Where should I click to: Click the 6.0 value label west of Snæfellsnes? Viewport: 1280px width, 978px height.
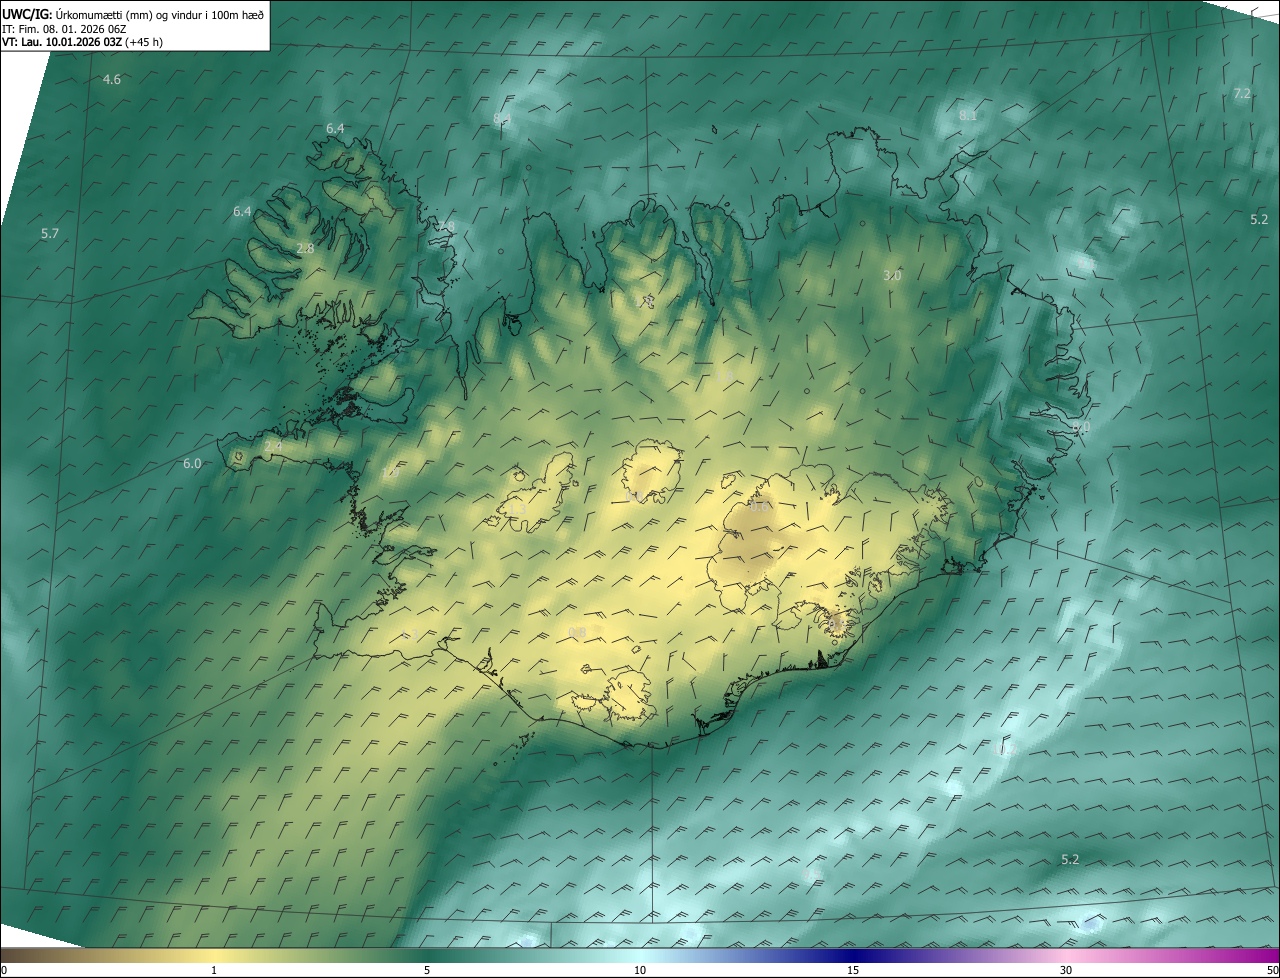(192, 463)
